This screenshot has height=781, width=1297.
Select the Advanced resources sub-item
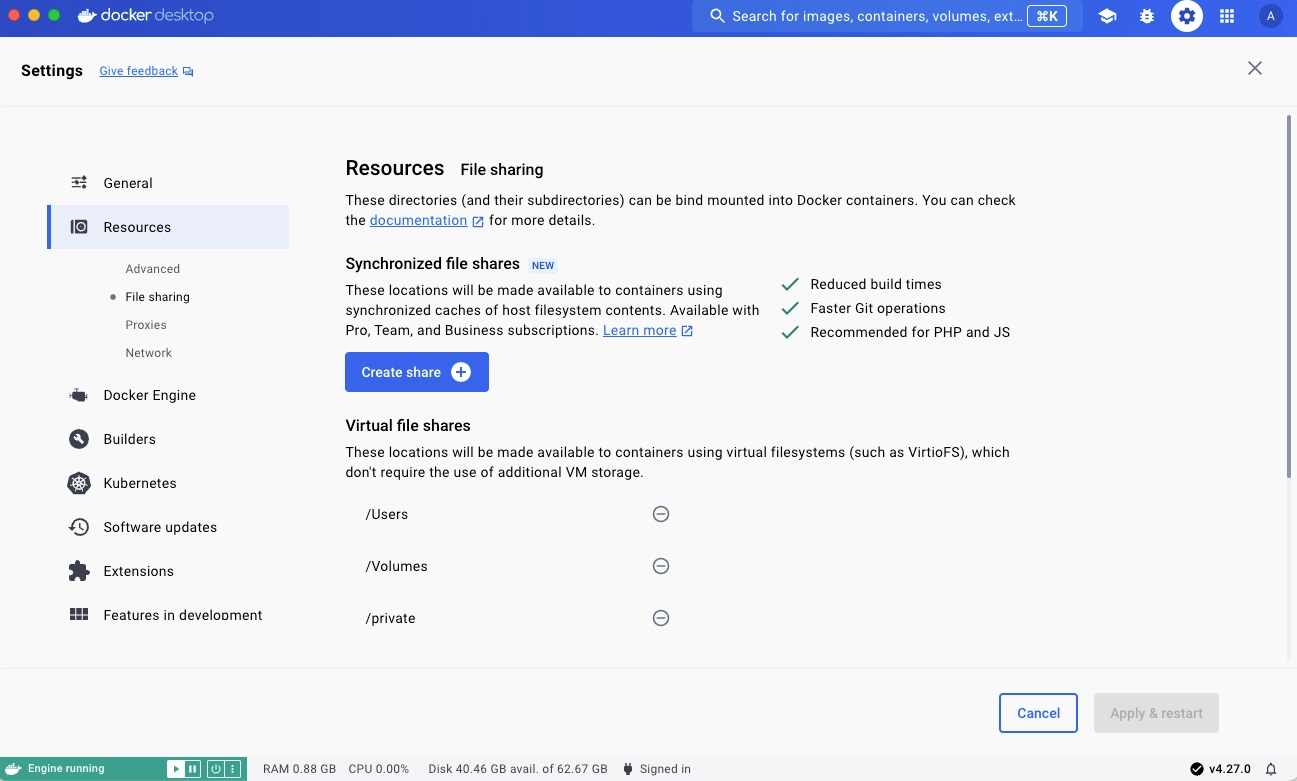152,269
